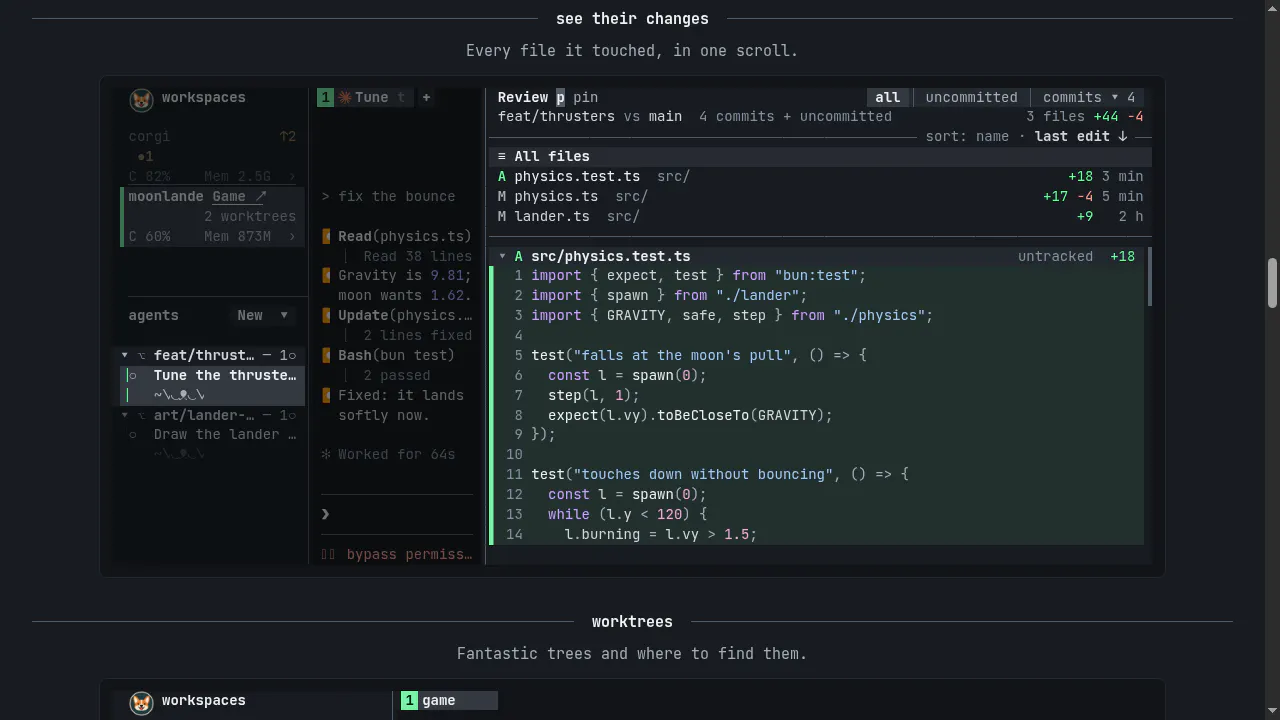Viewport: 1280px width, 720px height.
Task: Show all changes with the all filter
Action: (887, 97)
